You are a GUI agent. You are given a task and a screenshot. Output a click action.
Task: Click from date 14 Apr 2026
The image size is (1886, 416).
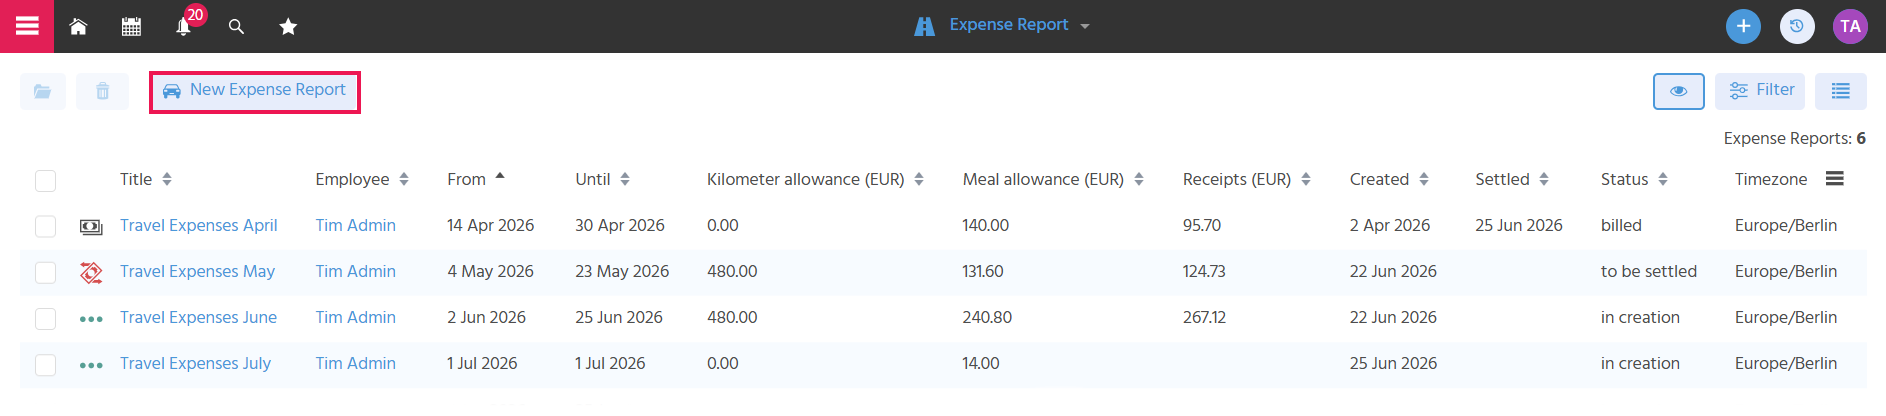click(x=491, y=225)
